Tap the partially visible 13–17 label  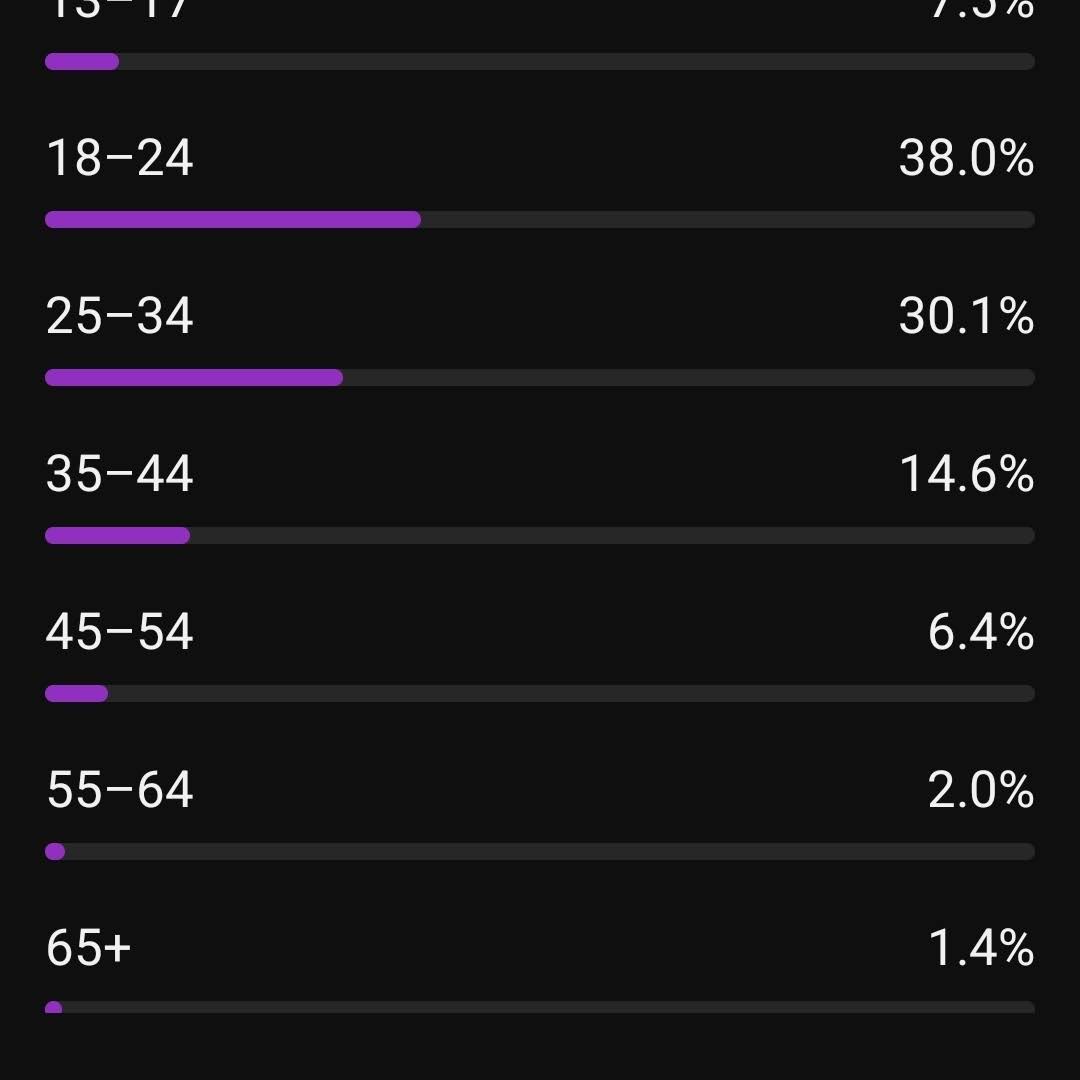pos(118,10)
